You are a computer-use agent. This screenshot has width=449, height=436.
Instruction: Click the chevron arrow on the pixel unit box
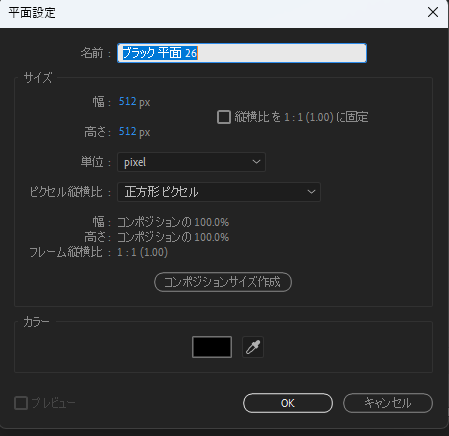[256, 162]
